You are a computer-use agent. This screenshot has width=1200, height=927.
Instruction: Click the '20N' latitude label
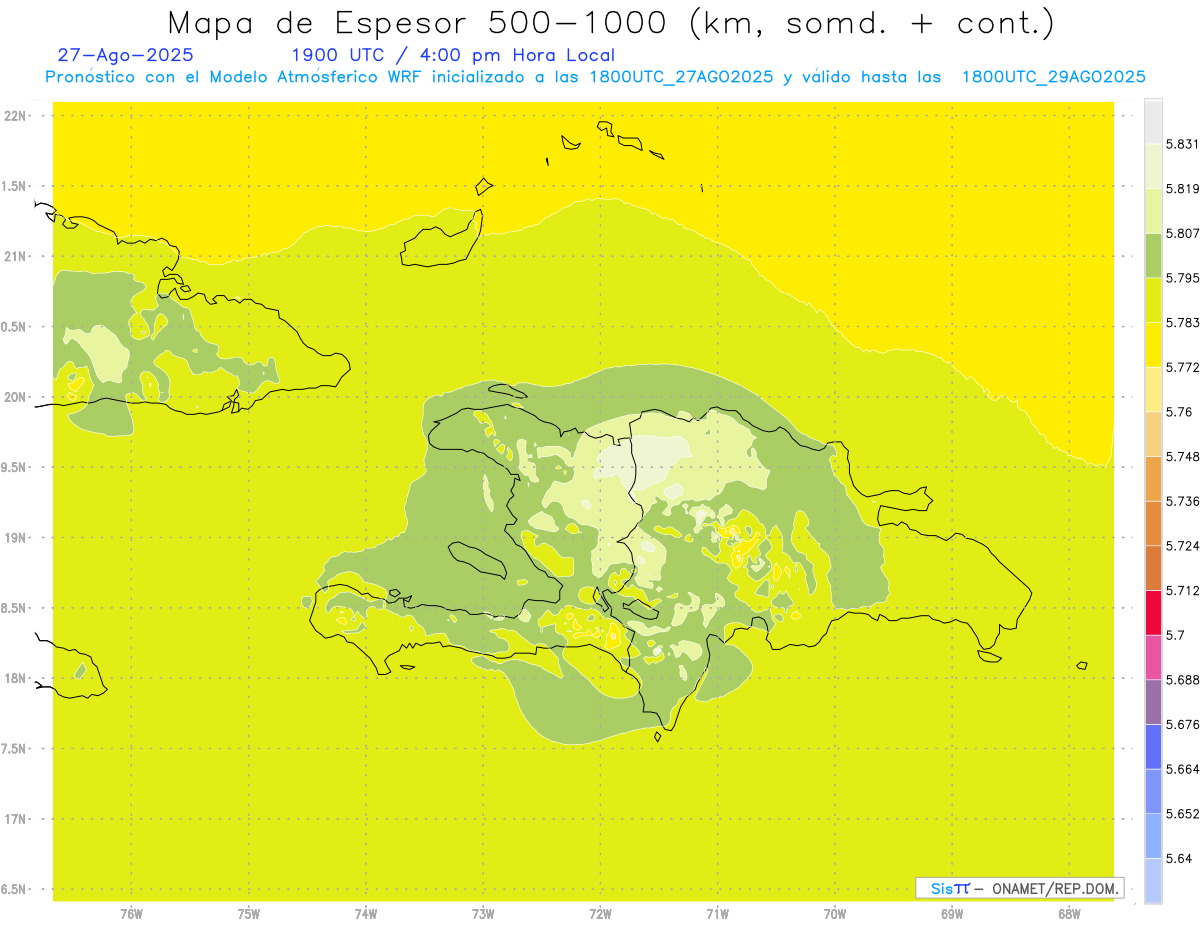pyautogui.click(x=16, y=397)
